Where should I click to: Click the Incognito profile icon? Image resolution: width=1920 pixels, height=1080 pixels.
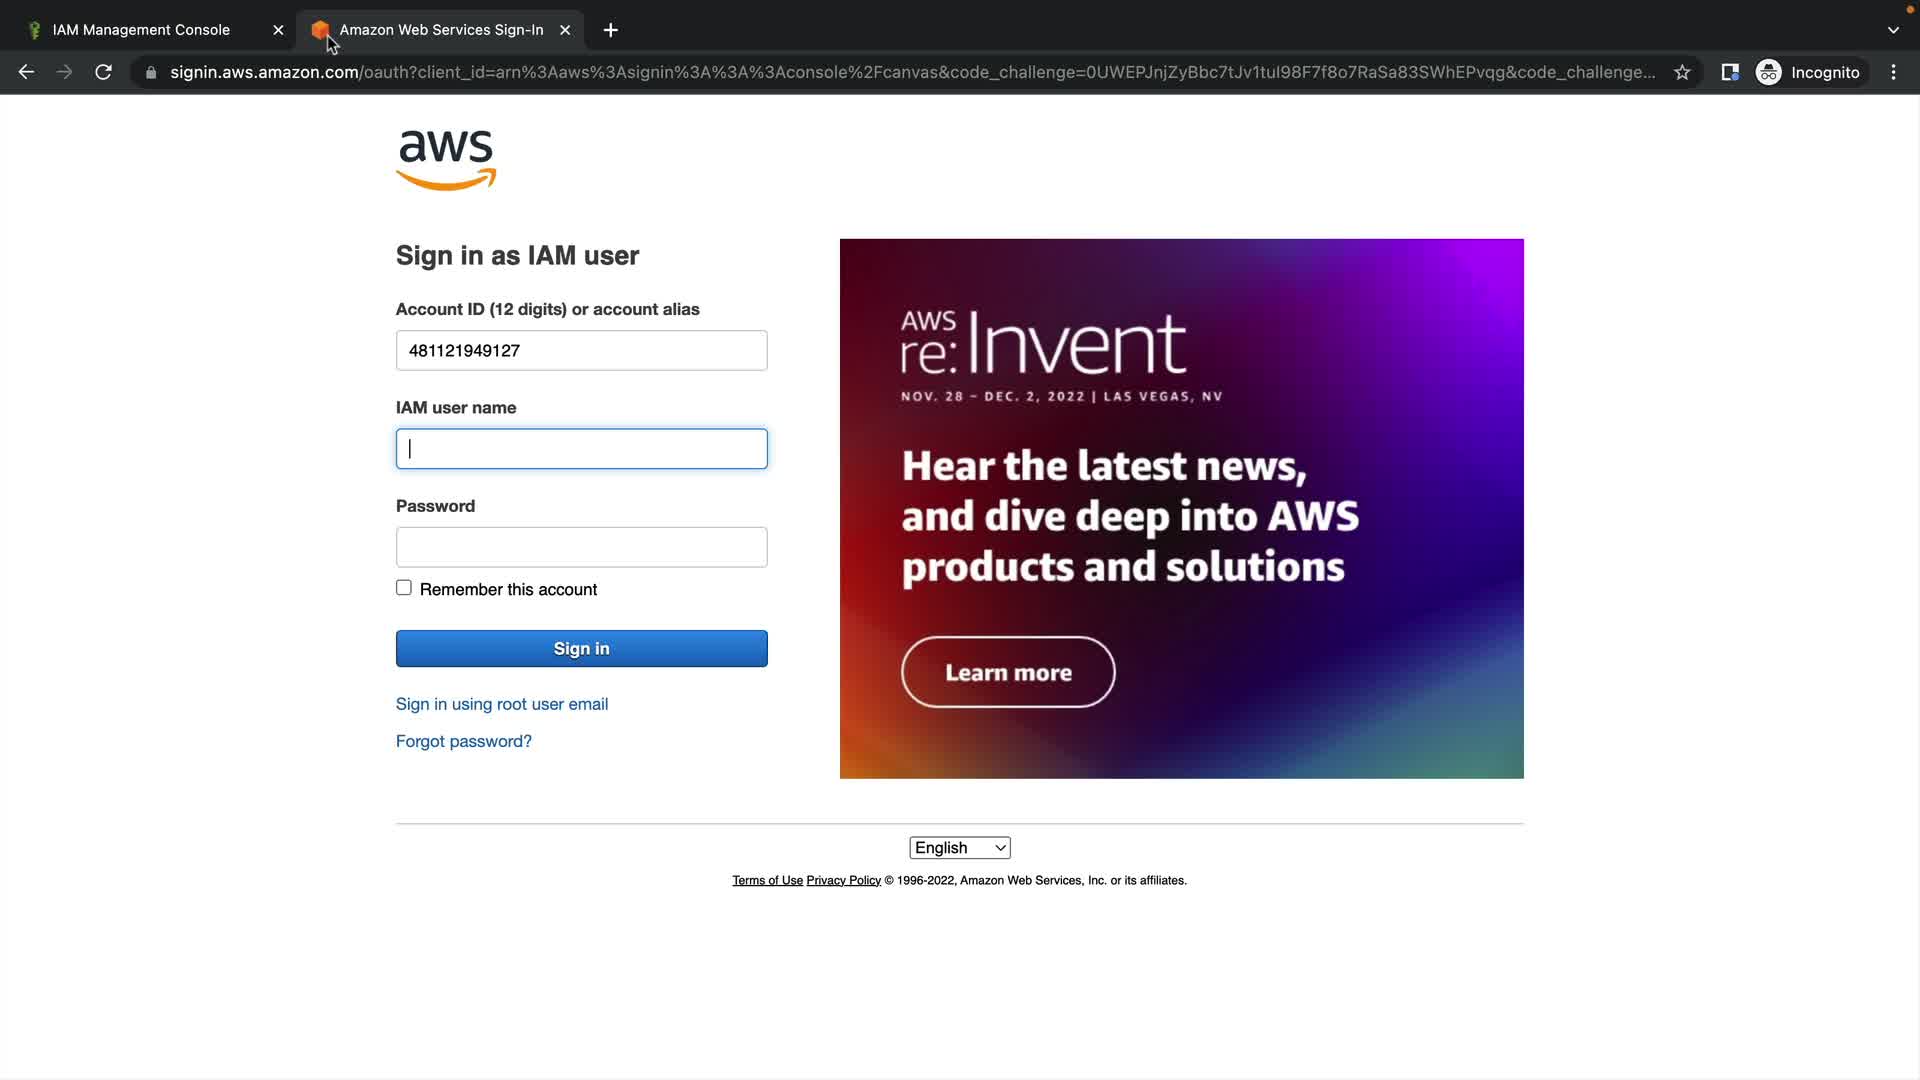1769,72
